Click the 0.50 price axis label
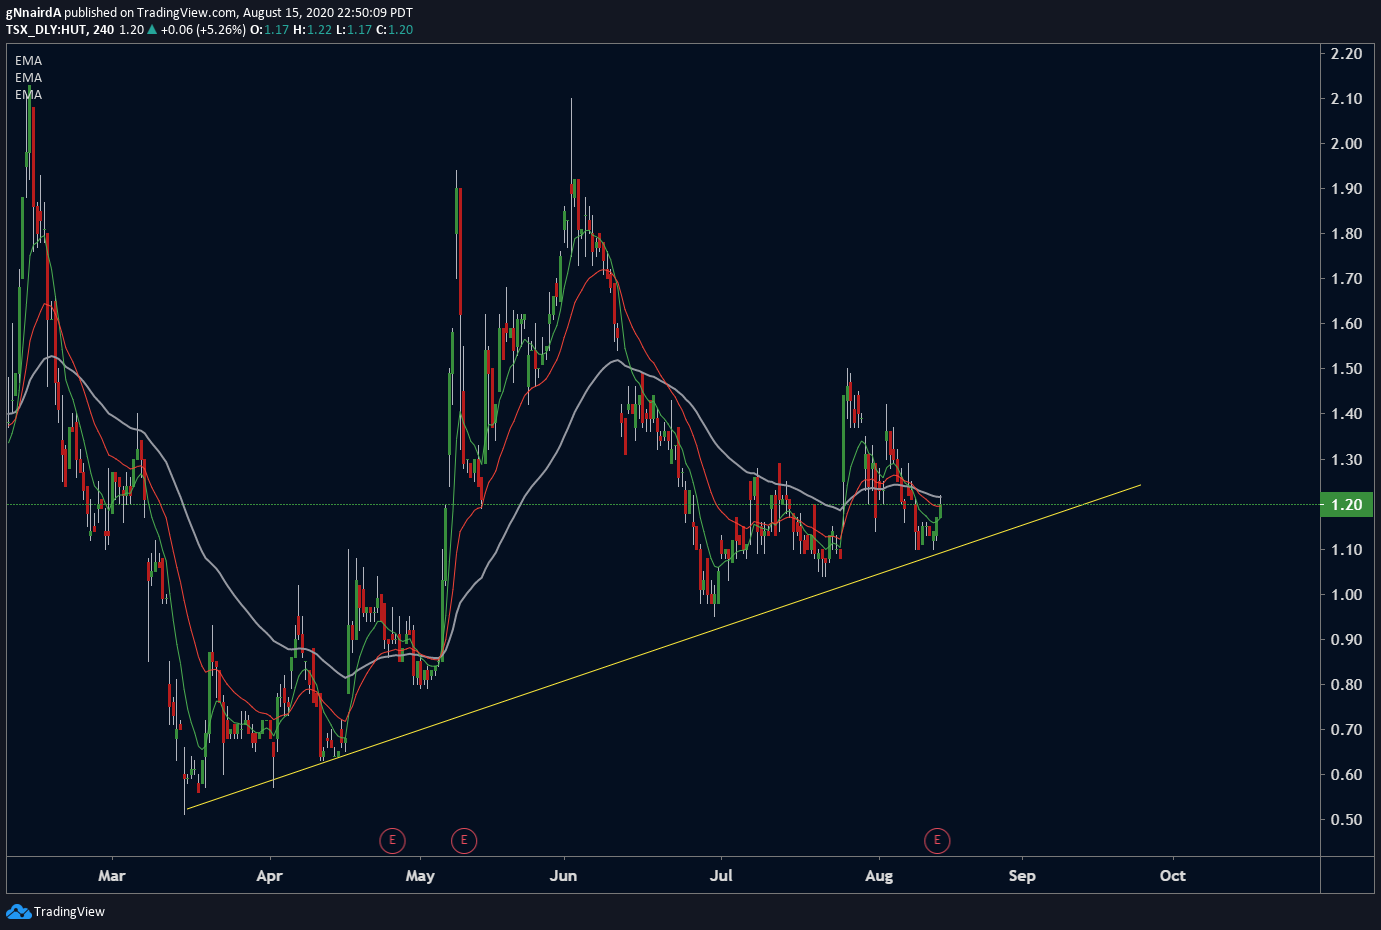 point(1346,819)
